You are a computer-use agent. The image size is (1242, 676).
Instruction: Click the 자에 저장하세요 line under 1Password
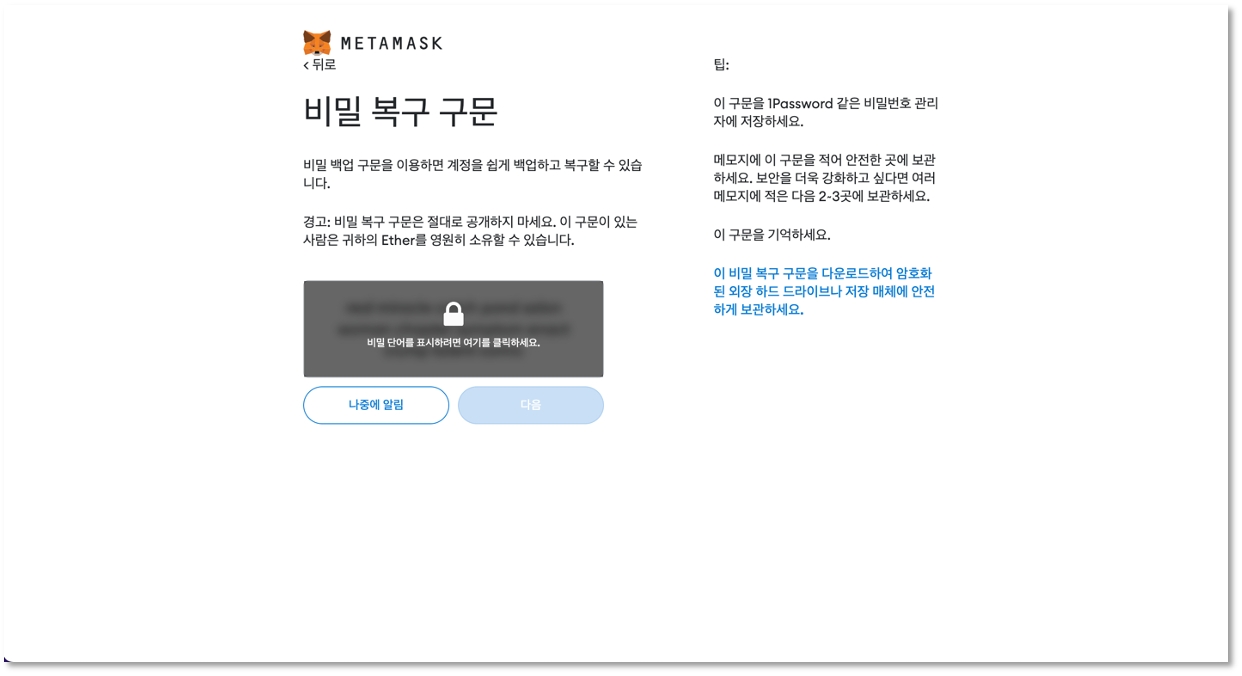point(758,122)
